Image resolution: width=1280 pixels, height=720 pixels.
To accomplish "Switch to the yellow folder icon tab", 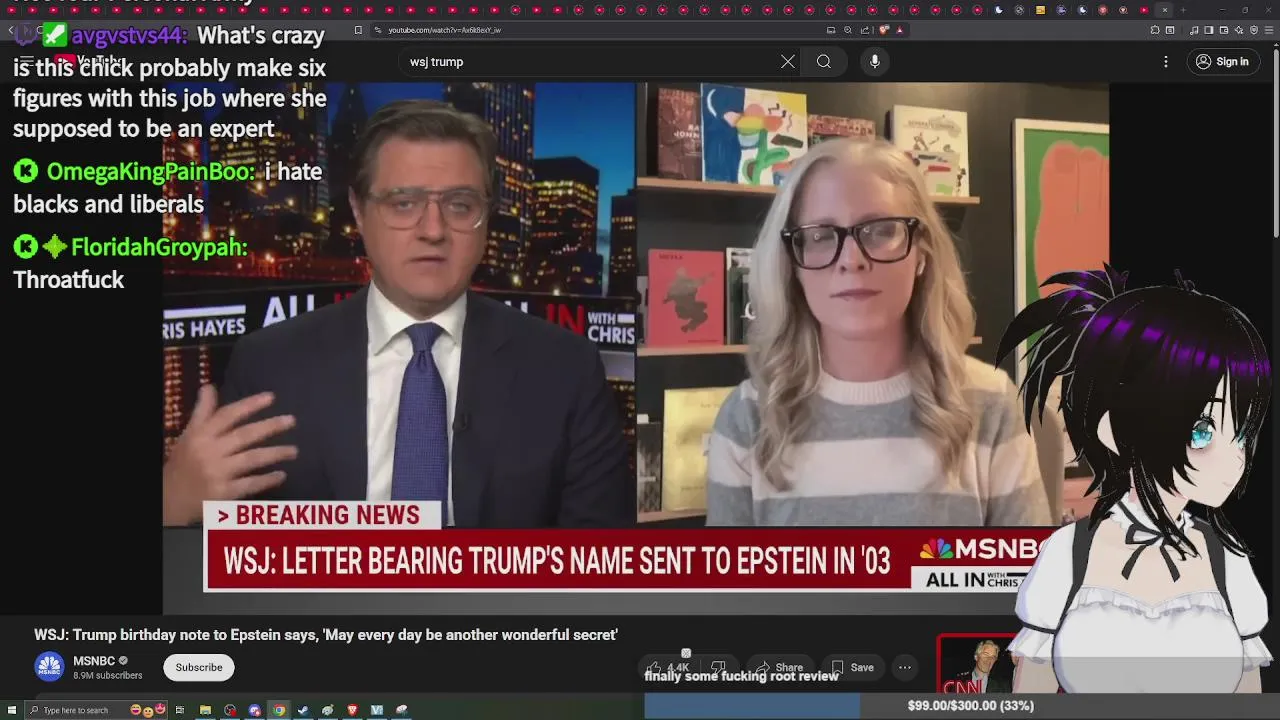I will (x=1040, y=10).
